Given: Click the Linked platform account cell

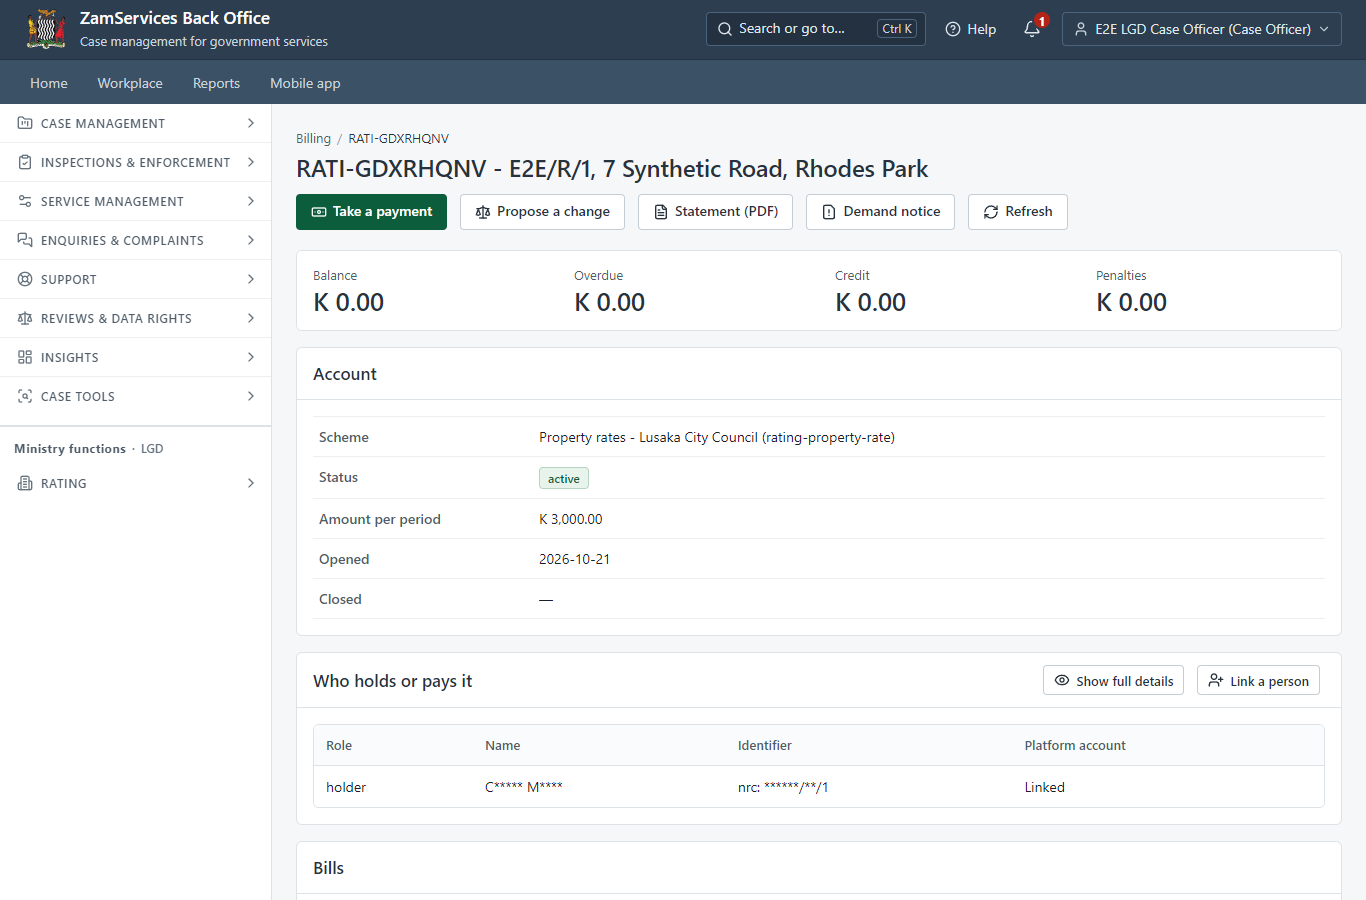Looking at the screenshot, I should (x=1045, y=787).
